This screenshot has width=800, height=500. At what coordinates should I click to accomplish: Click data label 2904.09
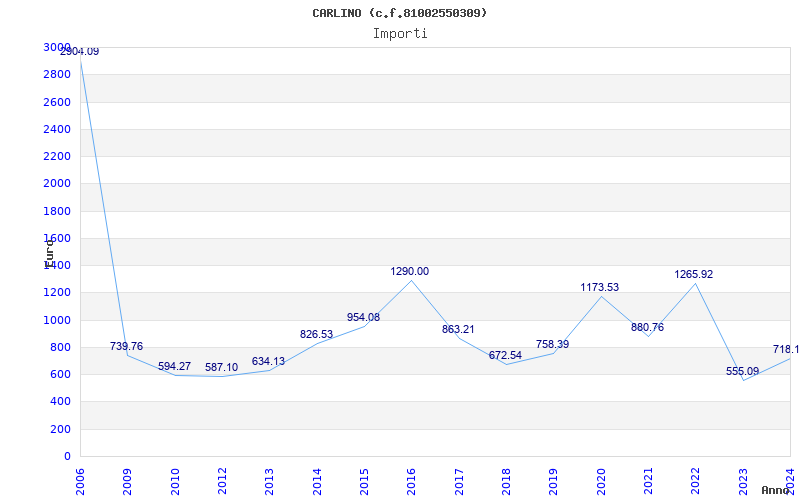79,52
